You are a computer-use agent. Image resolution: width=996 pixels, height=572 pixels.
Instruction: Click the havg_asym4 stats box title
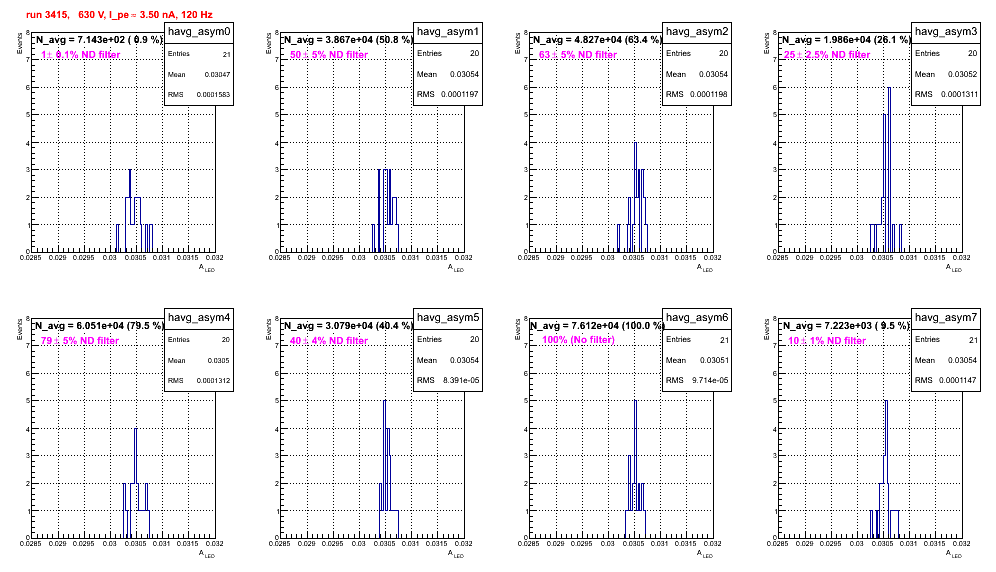(199, 318)
